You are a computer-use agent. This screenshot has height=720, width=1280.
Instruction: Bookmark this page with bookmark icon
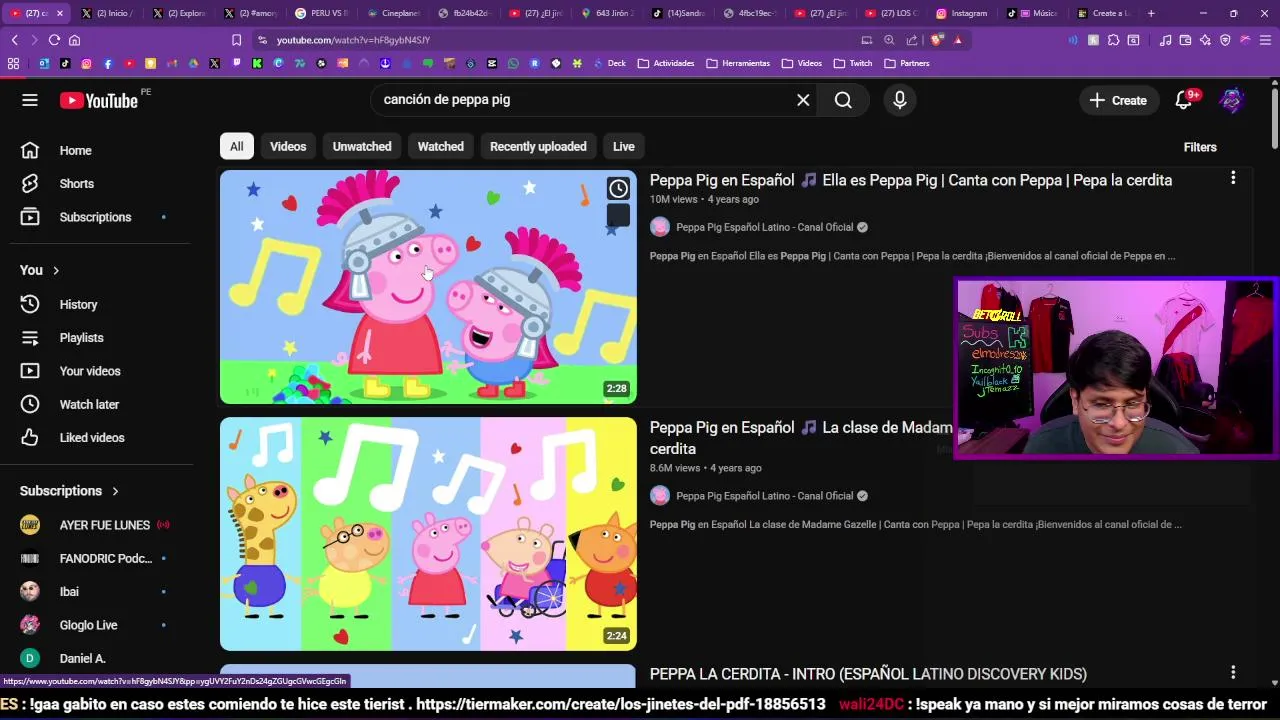[236, 40]
